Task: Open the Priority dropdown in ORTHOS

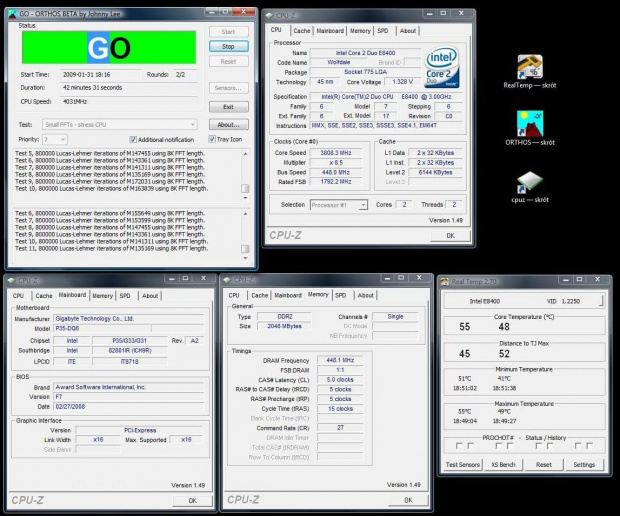Action: 55,140
